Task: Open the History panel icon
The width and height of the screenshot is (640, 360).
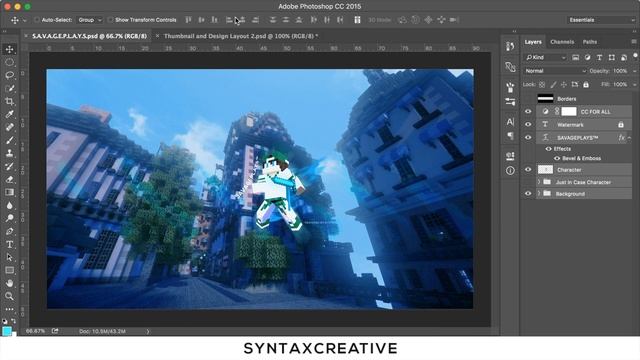Action: point(510,47)
